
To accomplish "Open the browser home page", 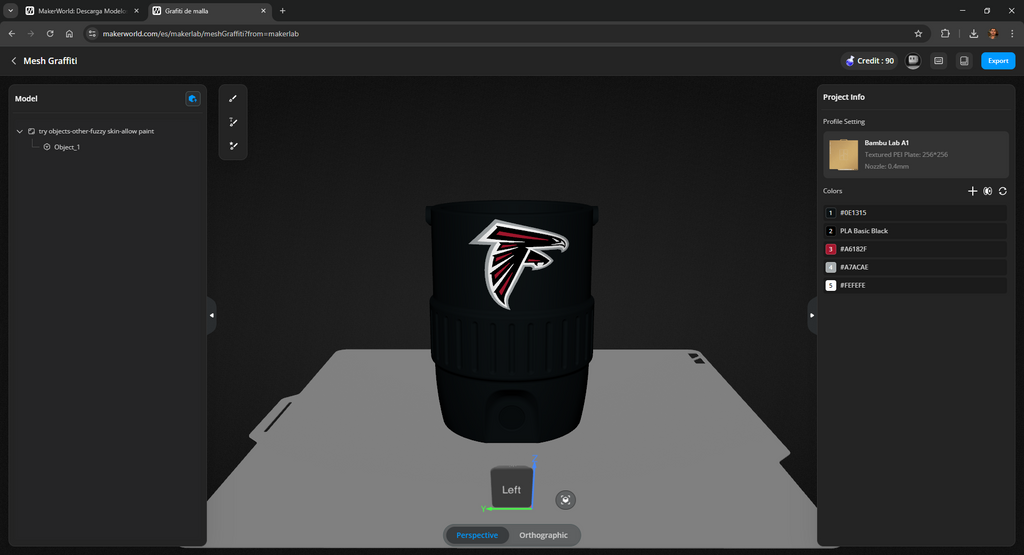I will pos(69,33).
